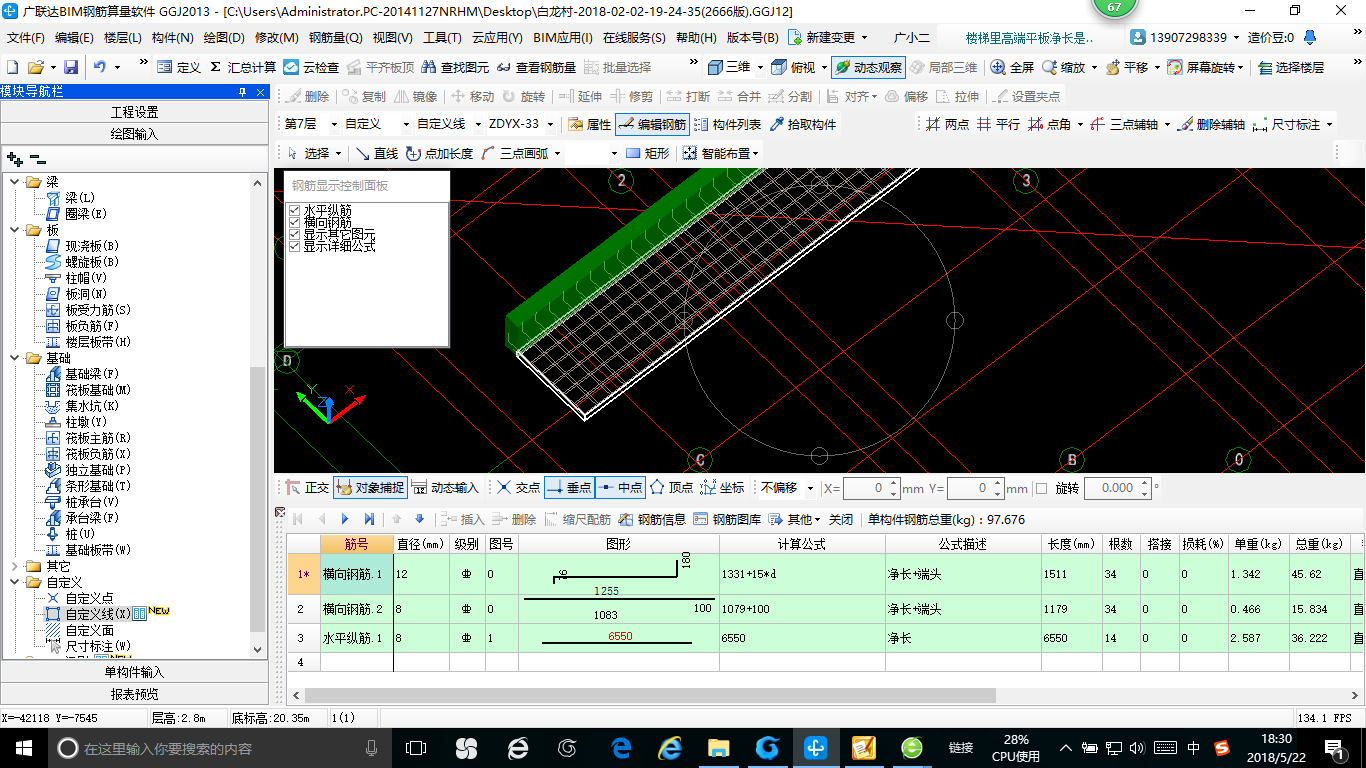Select 三点画弧 three-point arc tool
The image size is (1366, 768).
[514, 153]
